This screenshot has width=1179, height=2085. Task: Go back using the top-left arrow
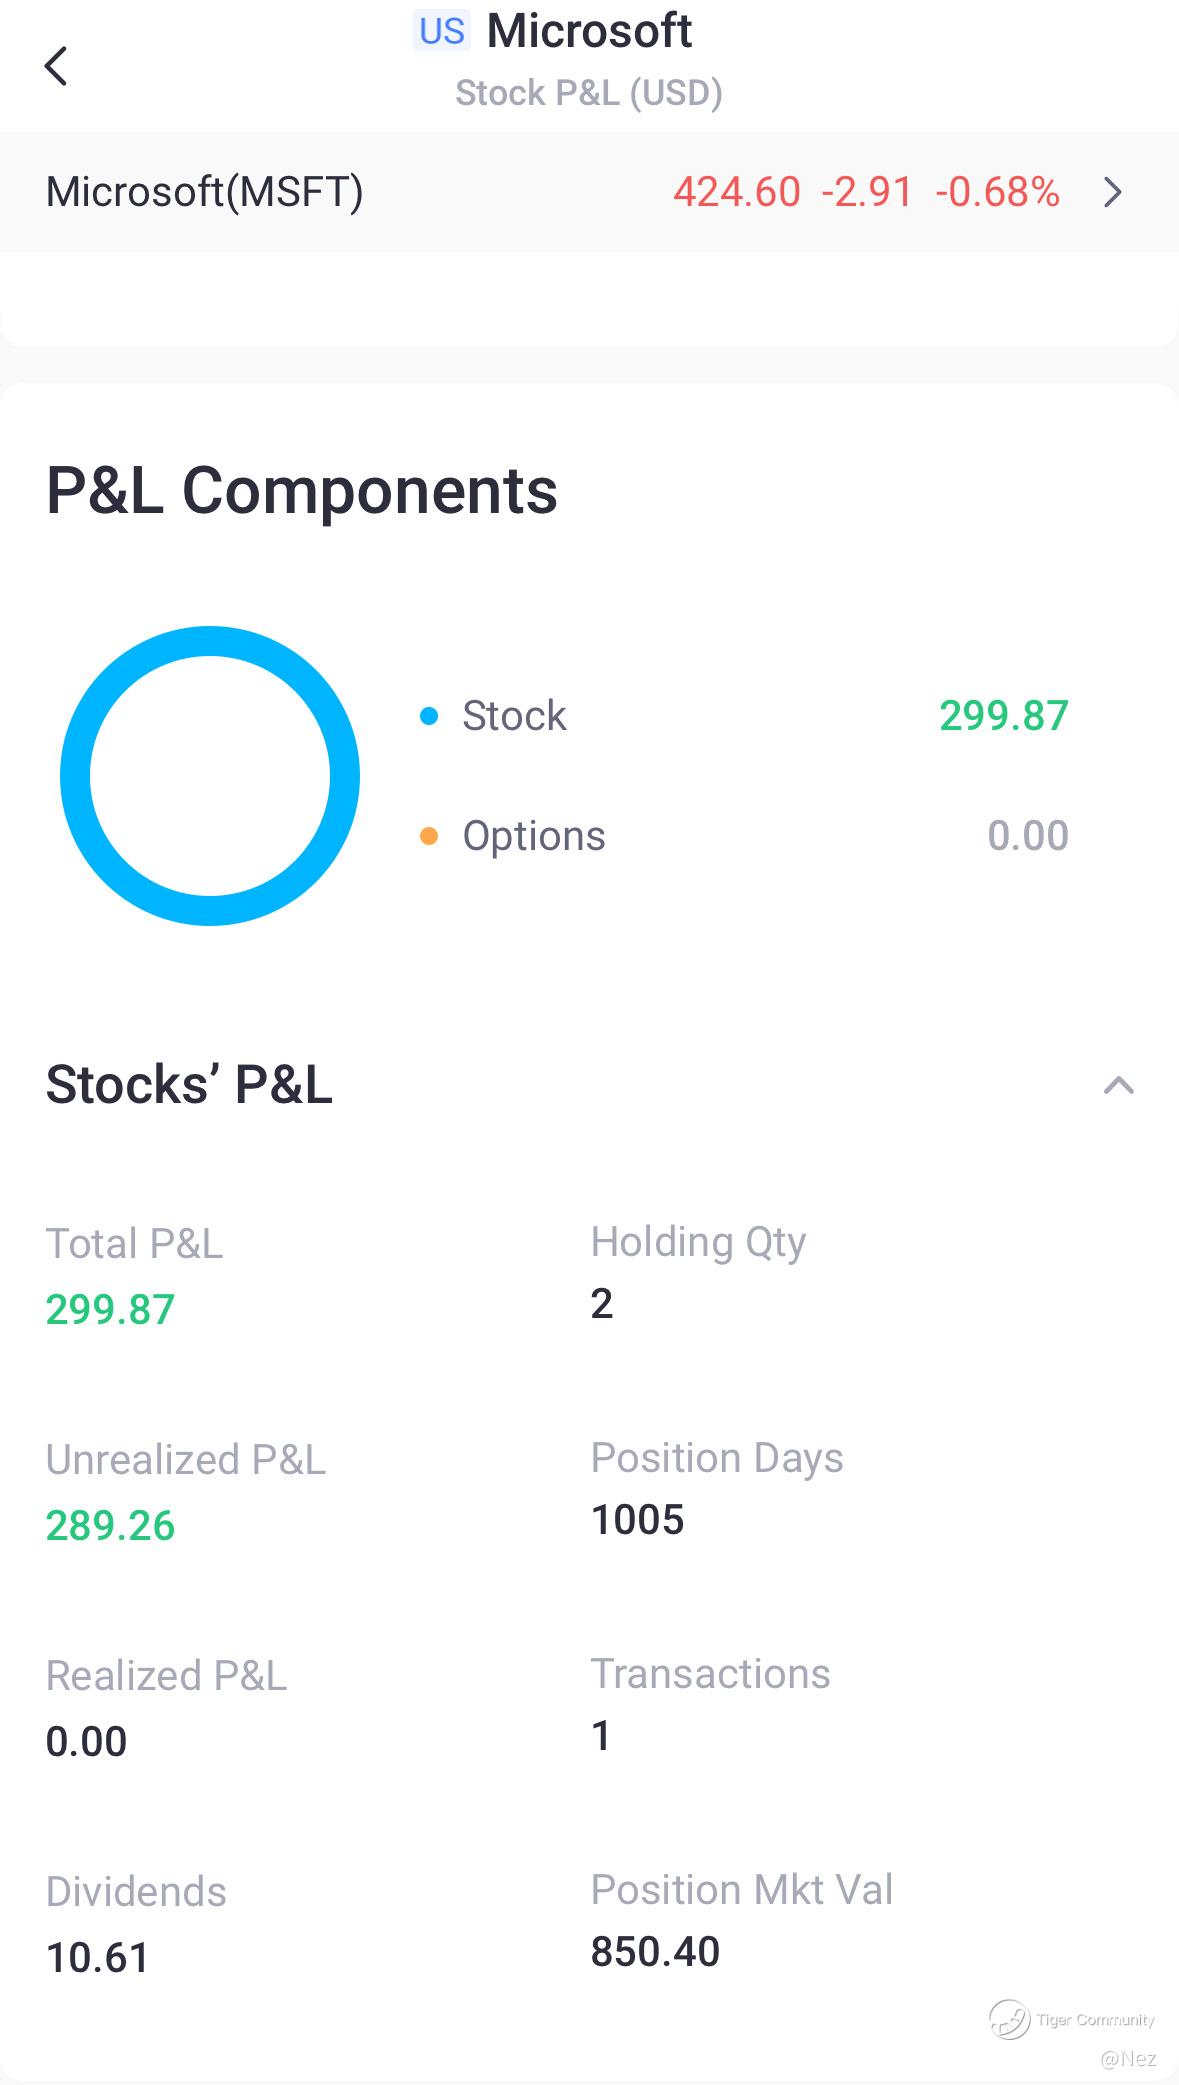tap(56, 66)
